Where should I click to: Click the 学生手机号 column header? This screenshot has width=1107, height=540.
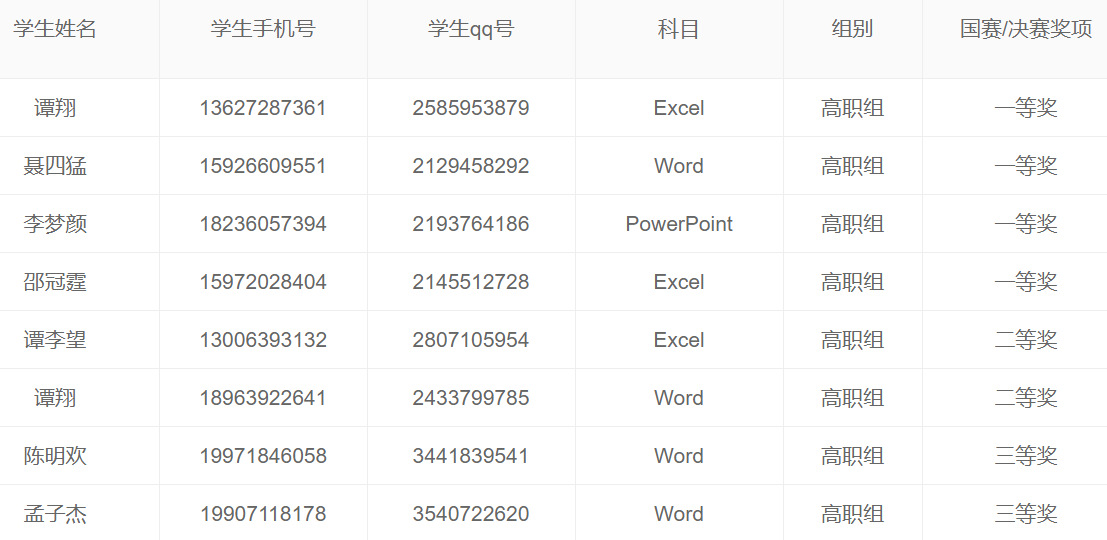tap(263, 29)
